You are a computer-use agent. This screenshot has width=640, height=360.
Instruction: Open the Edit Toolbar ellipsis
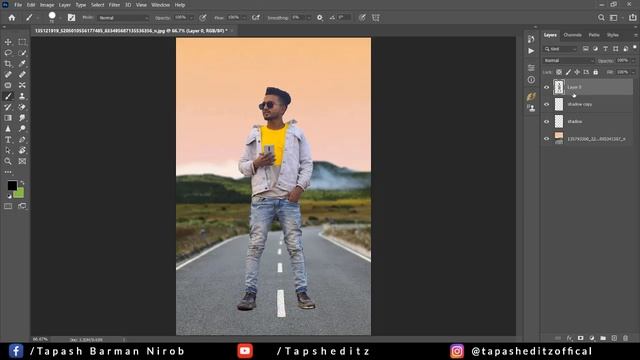pyautogui.click(x=8, y=172)
